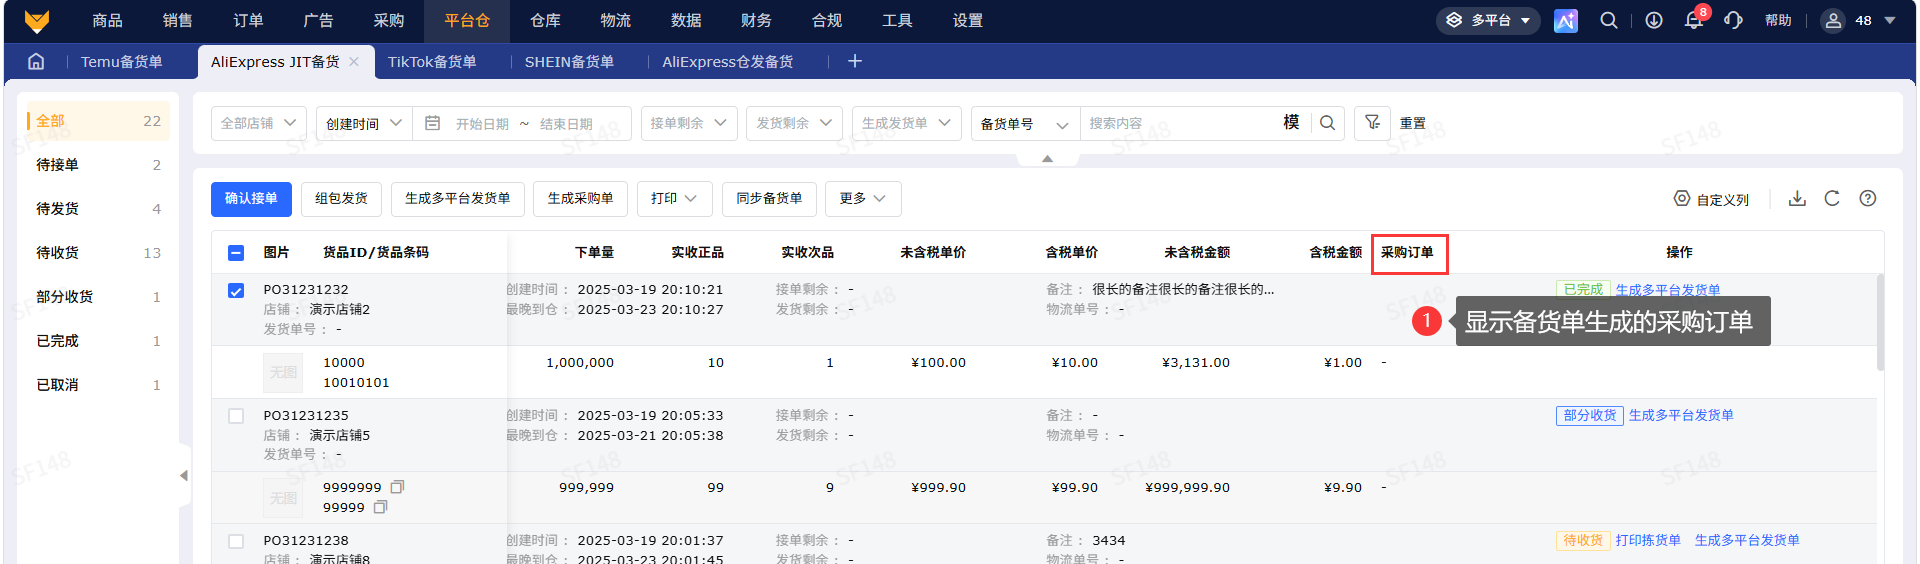Image resolution: width=1920 pixels, height=564 pixels.
Task: Switch to SHEIN备货单 tab
Action: (x=569, y=61)
